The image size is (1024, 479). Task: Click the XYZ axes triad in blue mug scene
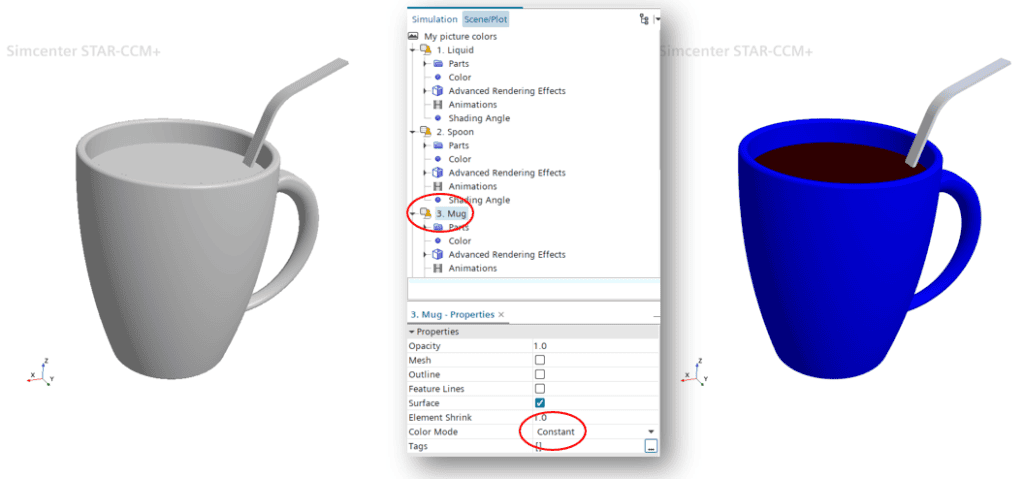(694, 372)
